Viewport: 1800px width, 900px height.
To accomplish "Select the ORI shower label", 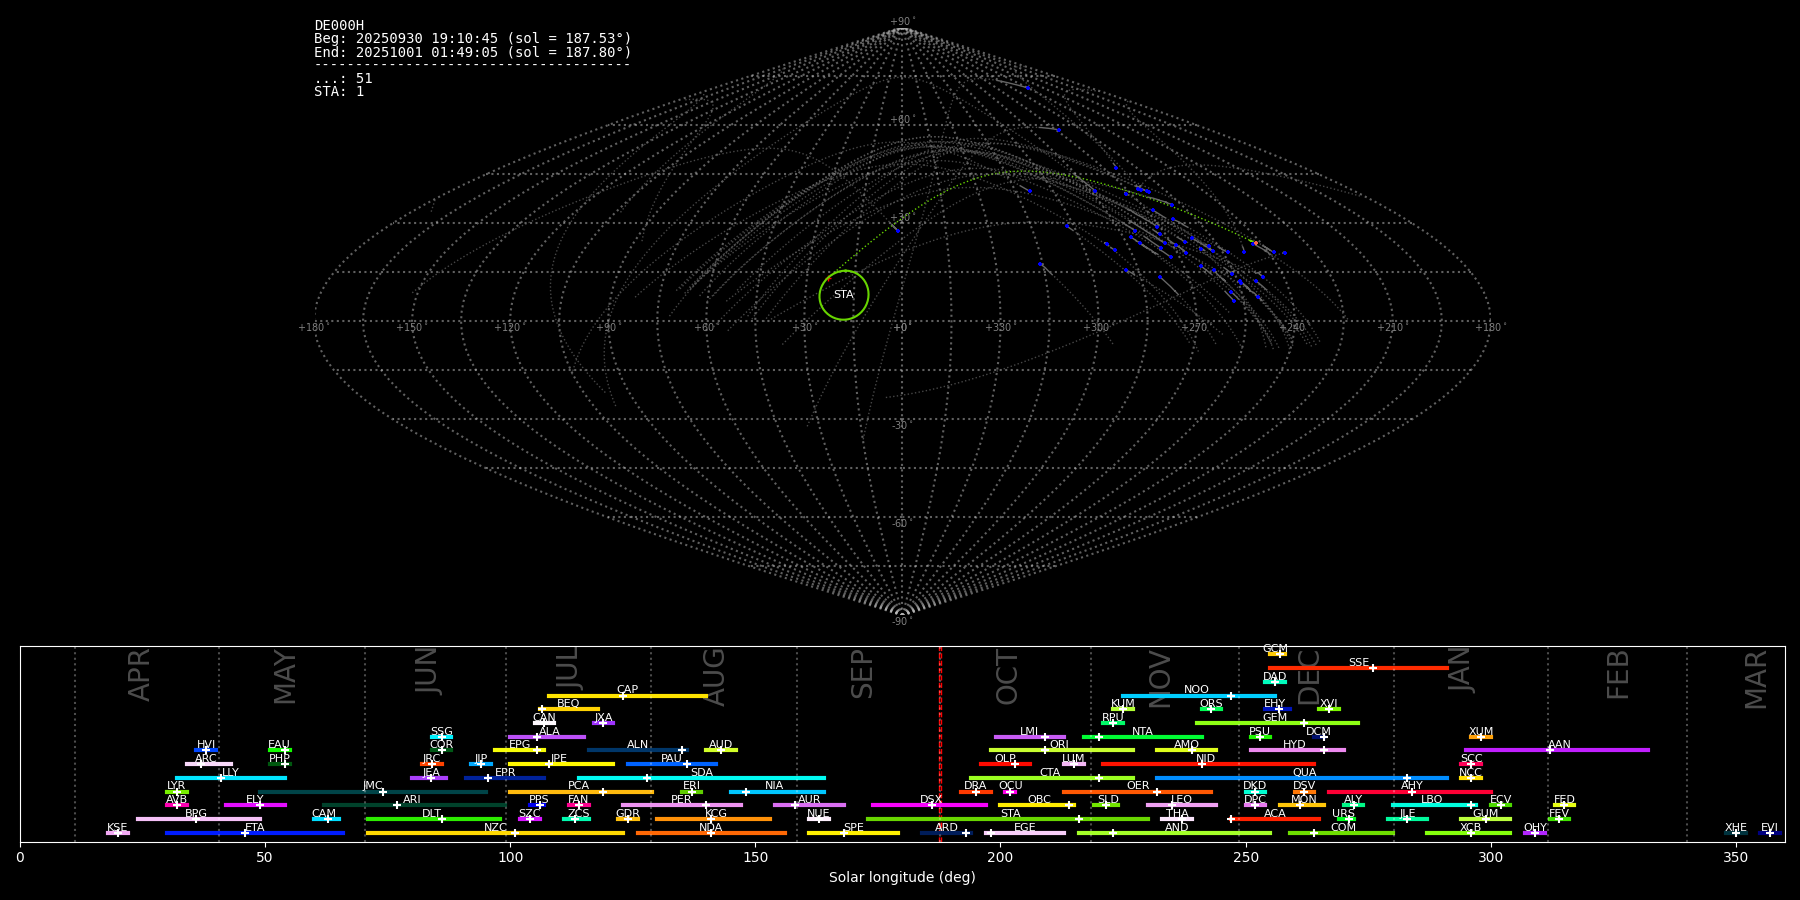I will point(1059,745).
